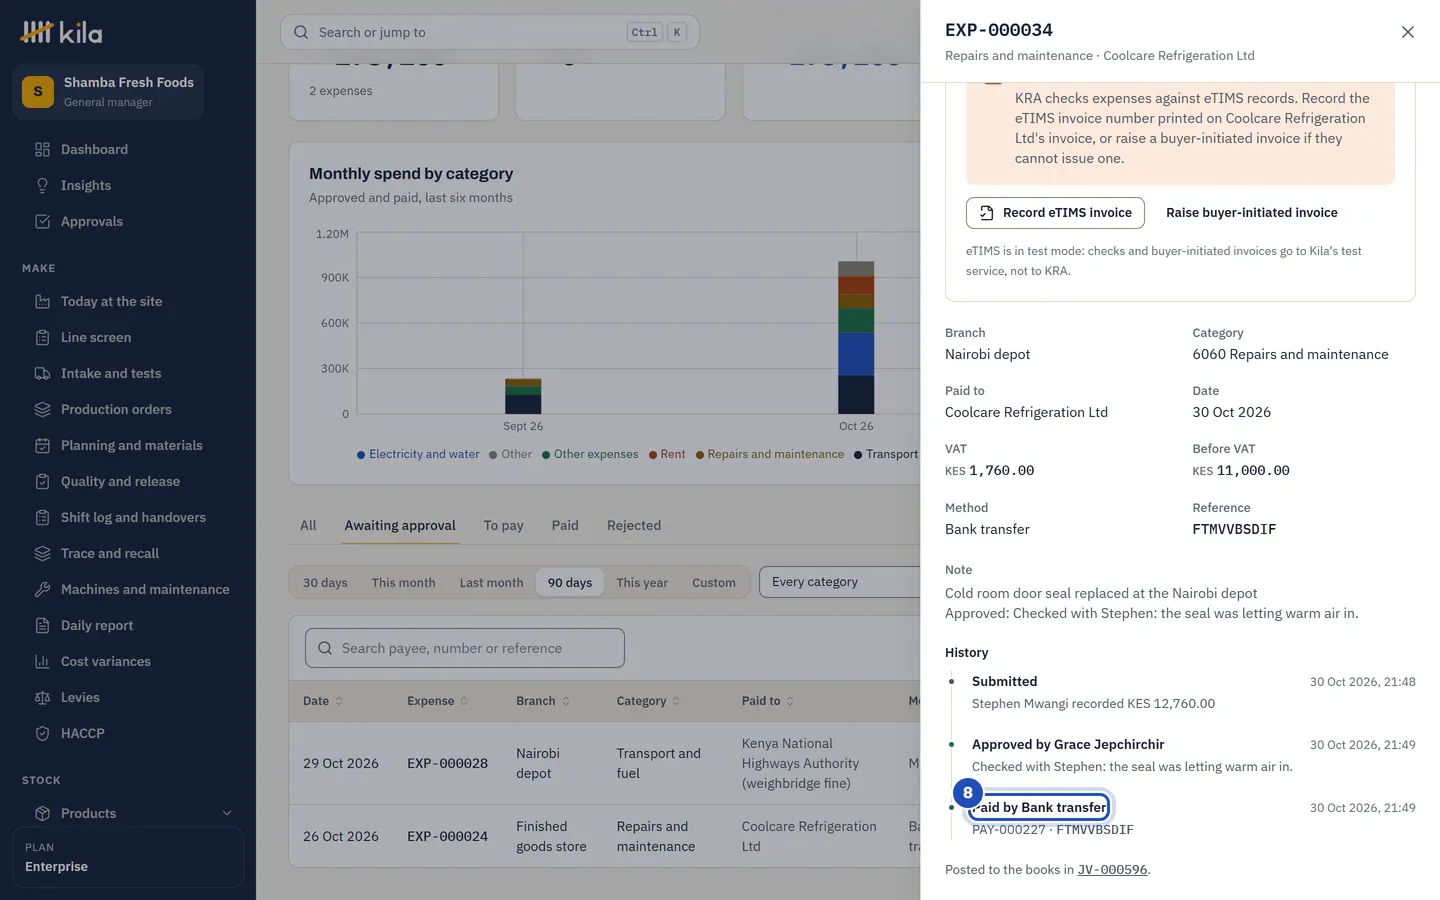Click the Today at the site icon
1440x900 pixels.
(x=42, y=302)
